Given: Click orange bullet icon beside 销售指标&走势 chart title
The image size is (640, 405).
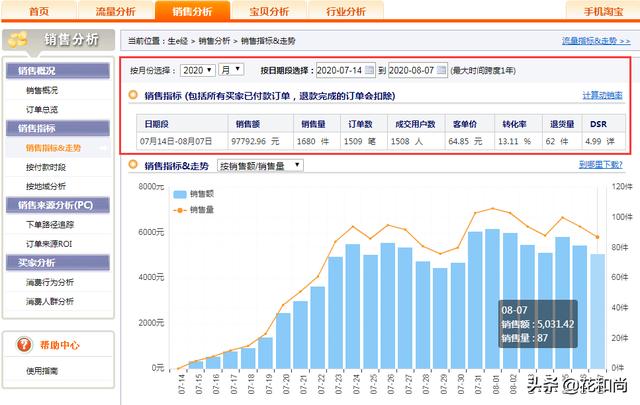Looking at the screenshot, I should 134,165.
